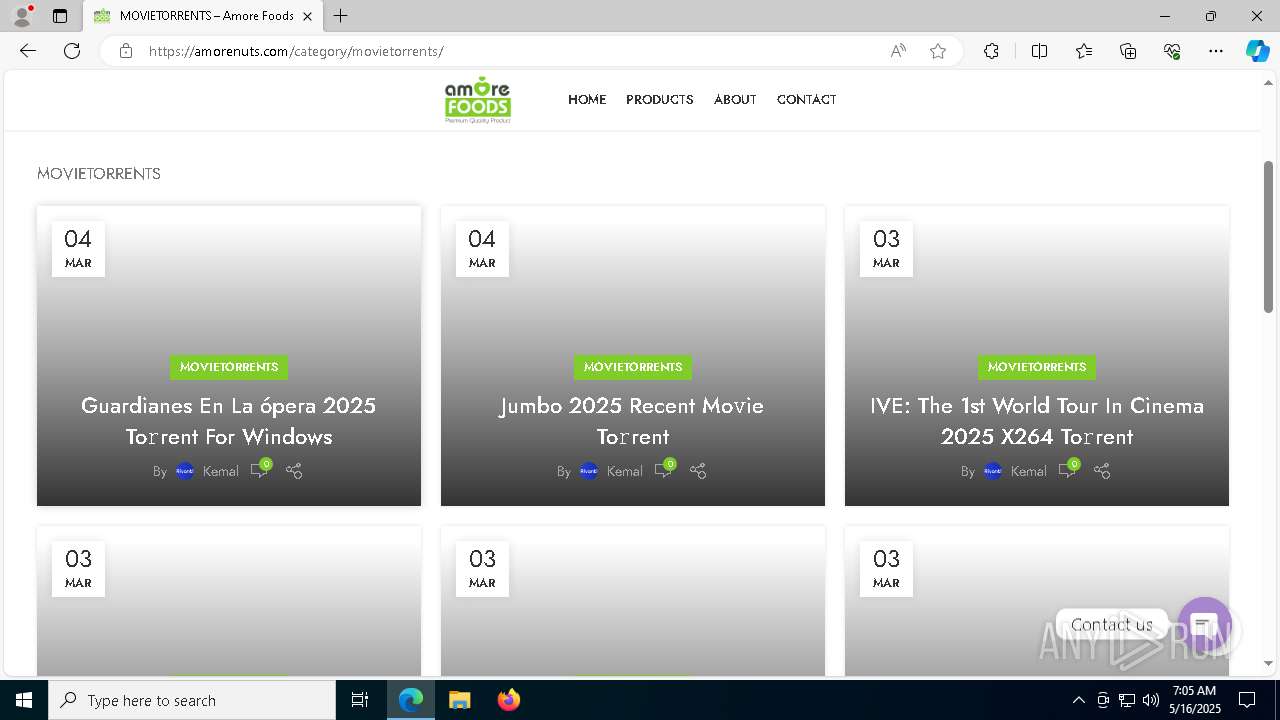Open PRODUCTS menu item
Image resolution: width=1280 pixels, height=720 pixels.
click(x=660, y=100)
